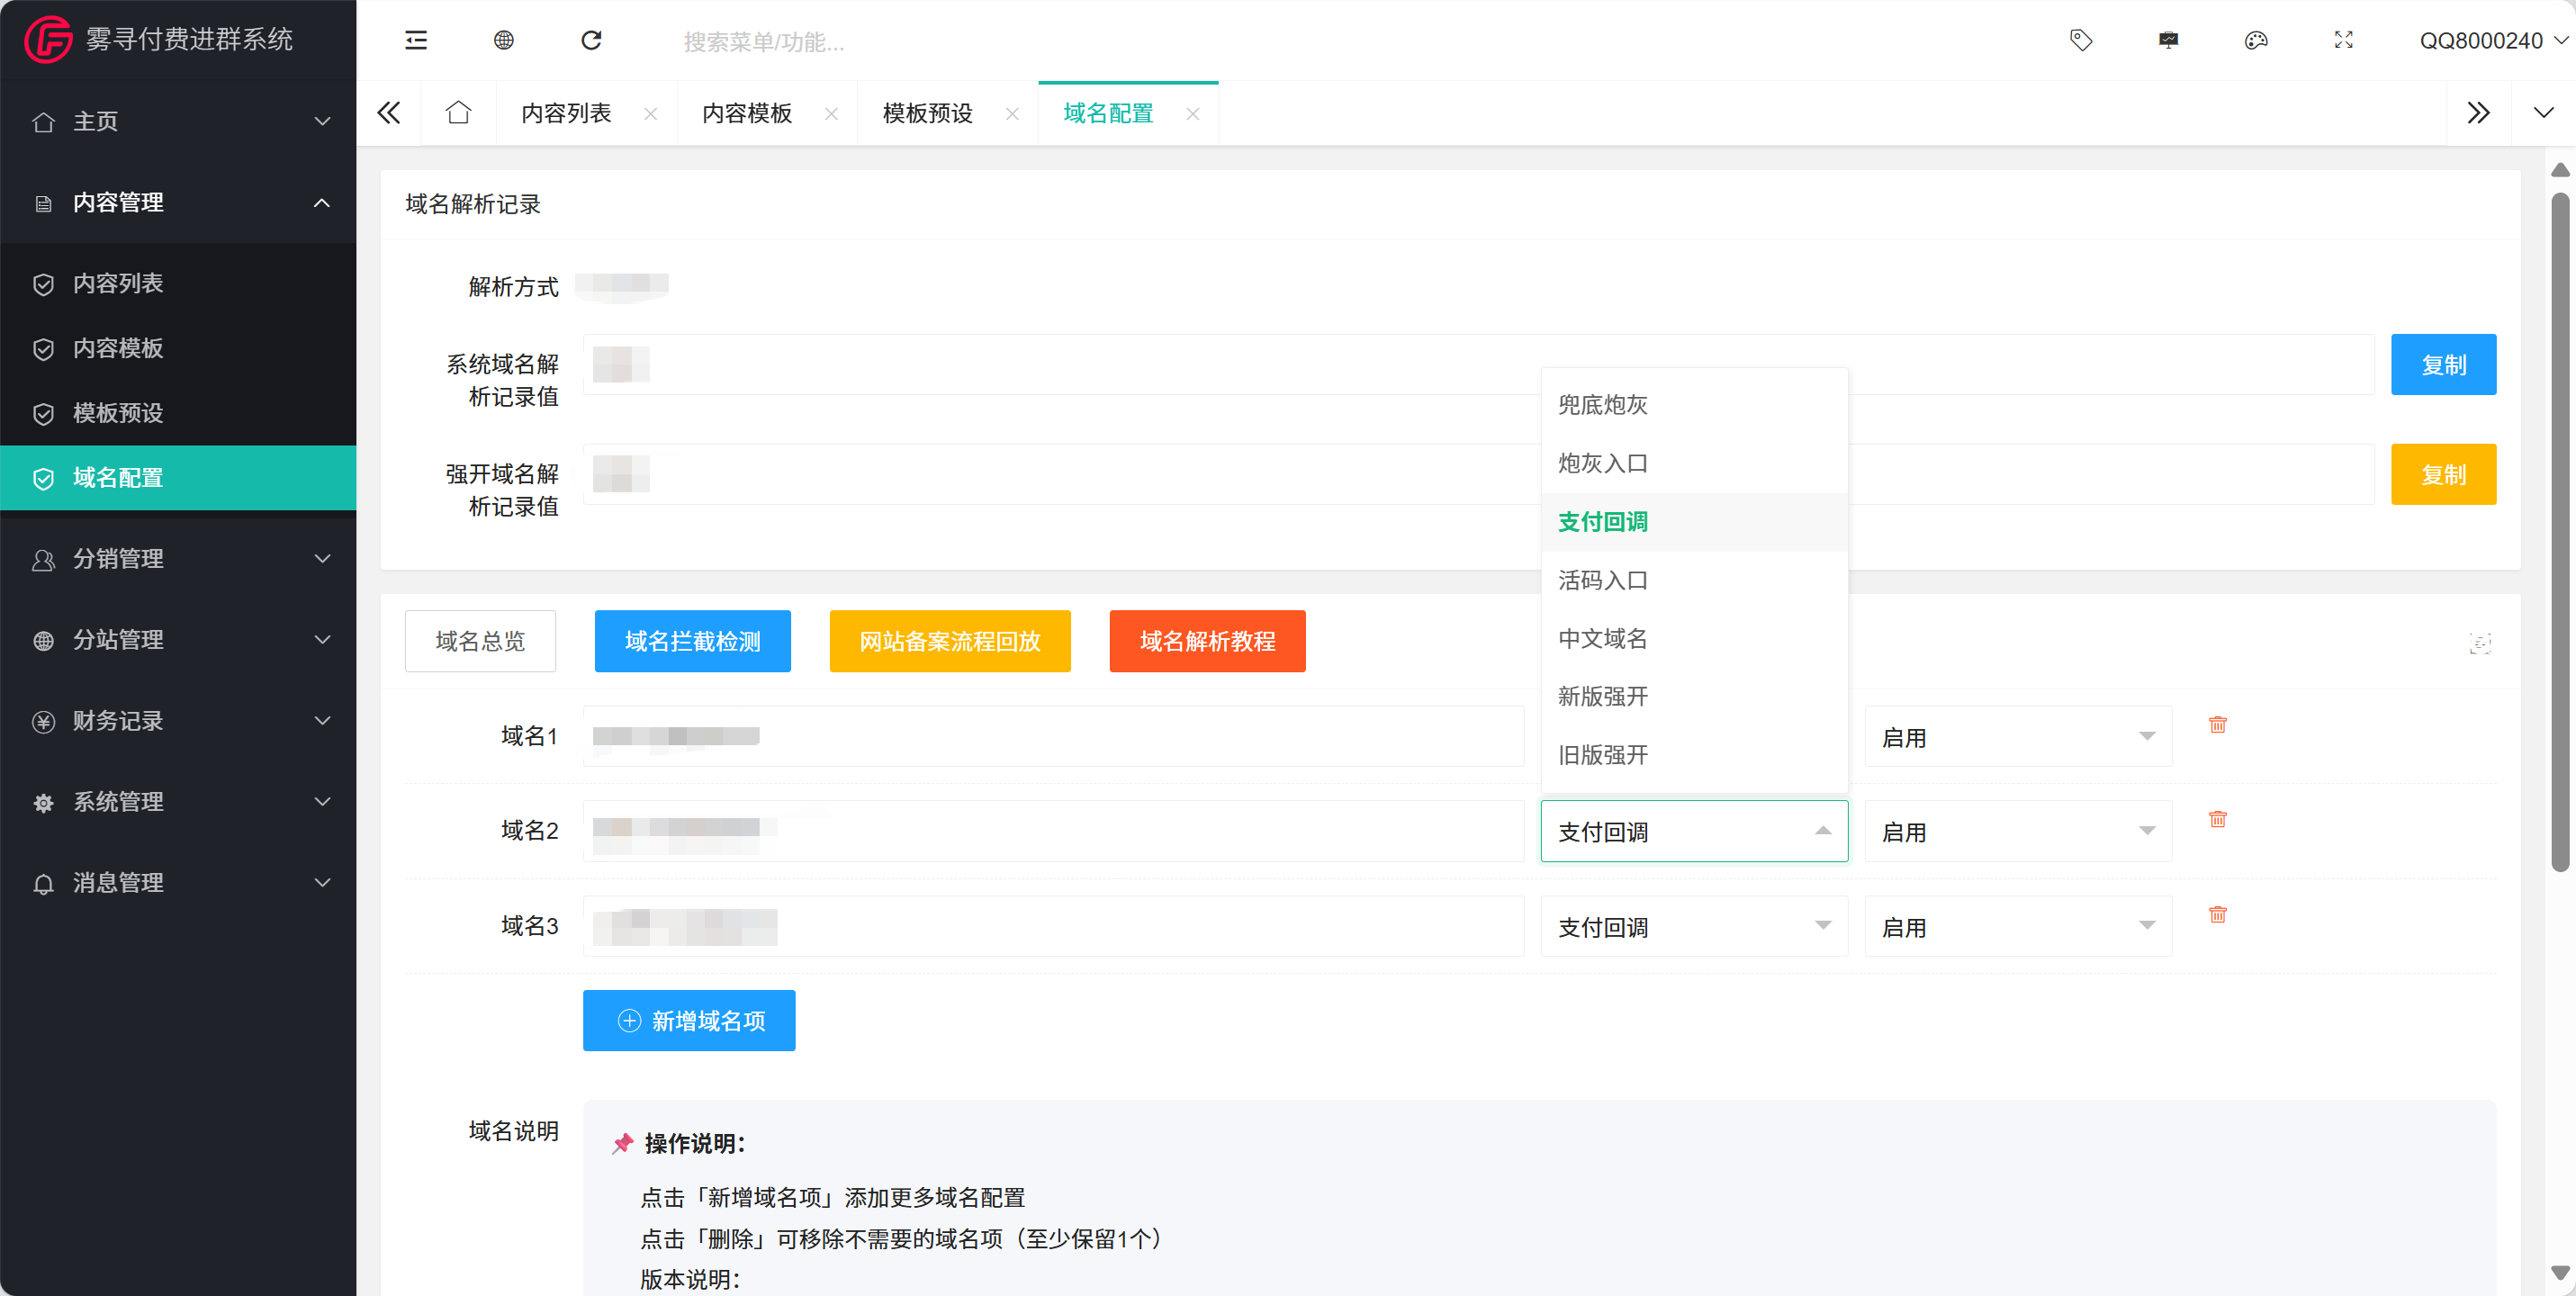The image size is (2576, 1296).
Task: Open 域名2 启用 status dropdown
Action: pos(2018,831)
